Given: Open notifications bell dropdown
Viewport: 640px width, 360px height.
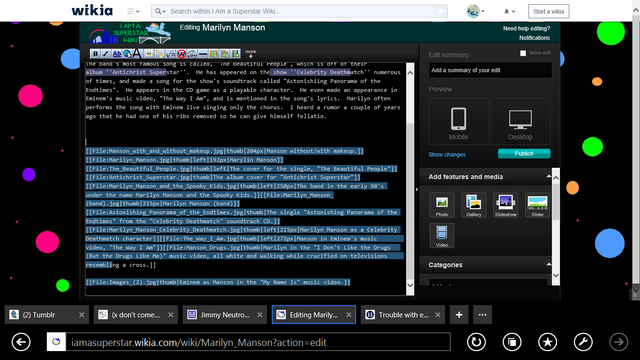Looking at the screenshot, I should (x=509, y=11).
